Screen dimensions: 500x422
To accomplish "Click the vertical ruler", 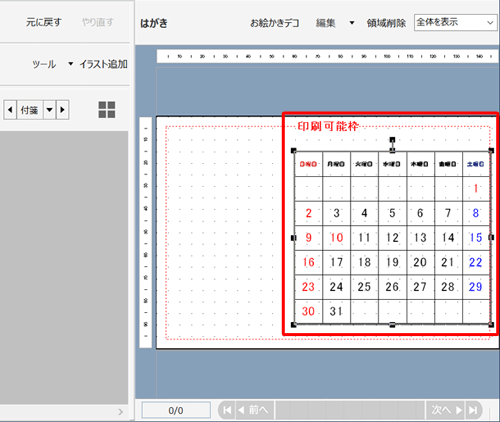I will coord(146,232).
